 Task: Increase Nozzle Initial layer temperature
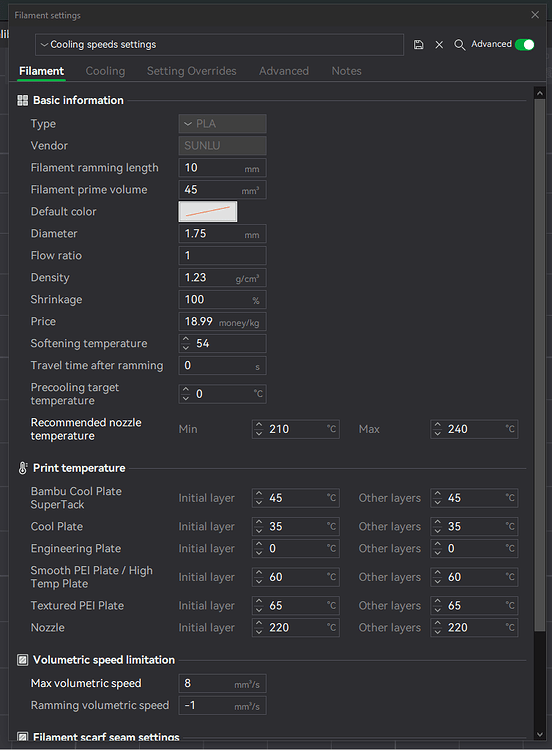pos(259,623)
